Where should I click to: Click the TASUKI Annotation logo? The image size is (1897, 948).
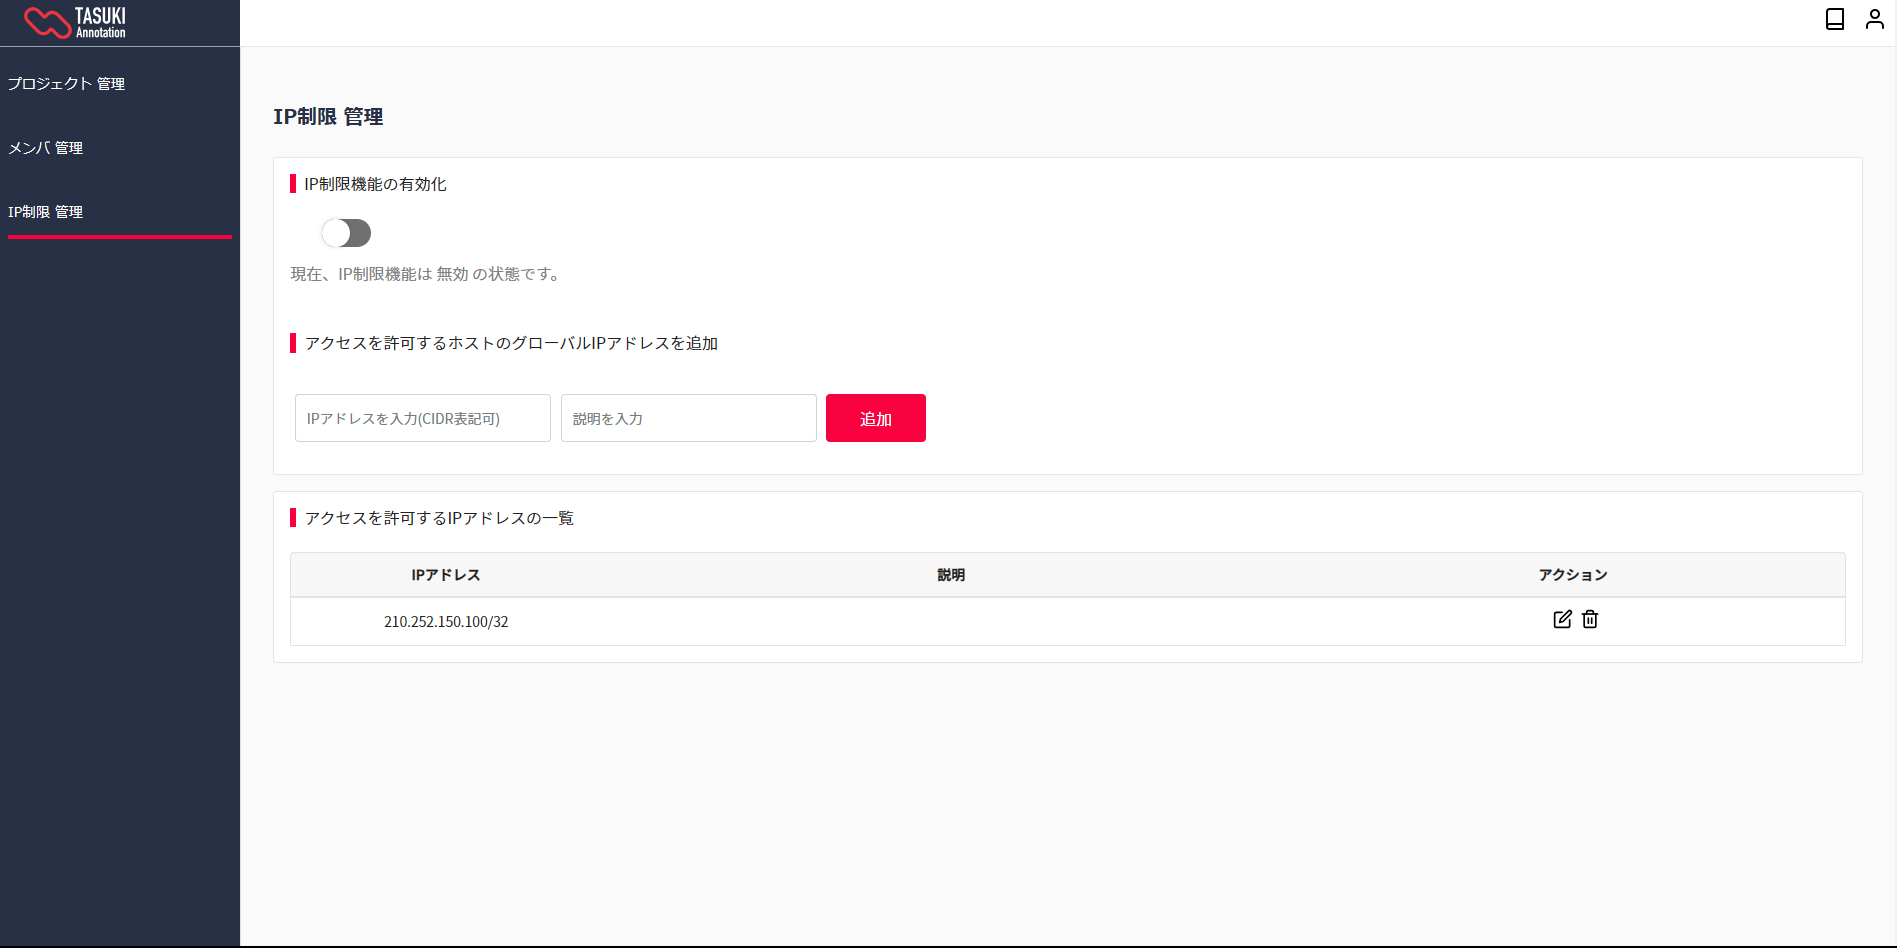pyautogui.click(x=76, y=22)
